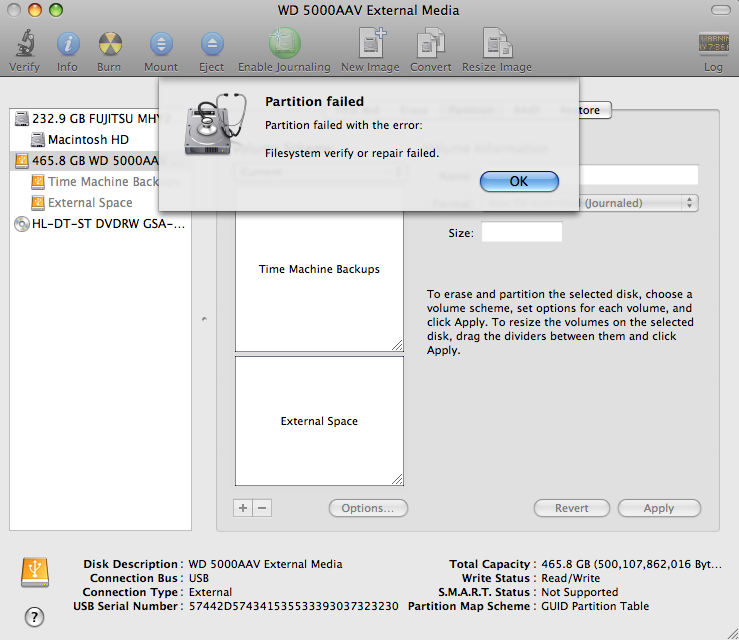Open the Help question mark button

pos(34,617)
